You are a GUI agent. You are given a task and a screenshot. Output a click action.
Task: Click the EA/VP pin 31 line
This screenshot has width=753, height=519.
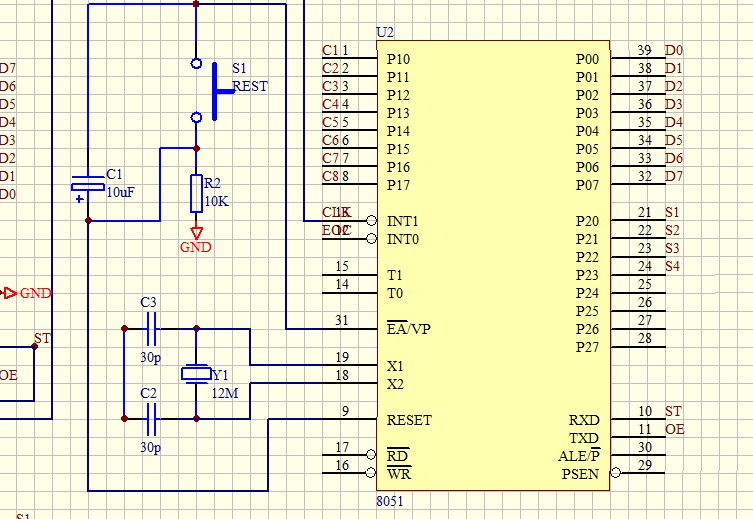349,329
